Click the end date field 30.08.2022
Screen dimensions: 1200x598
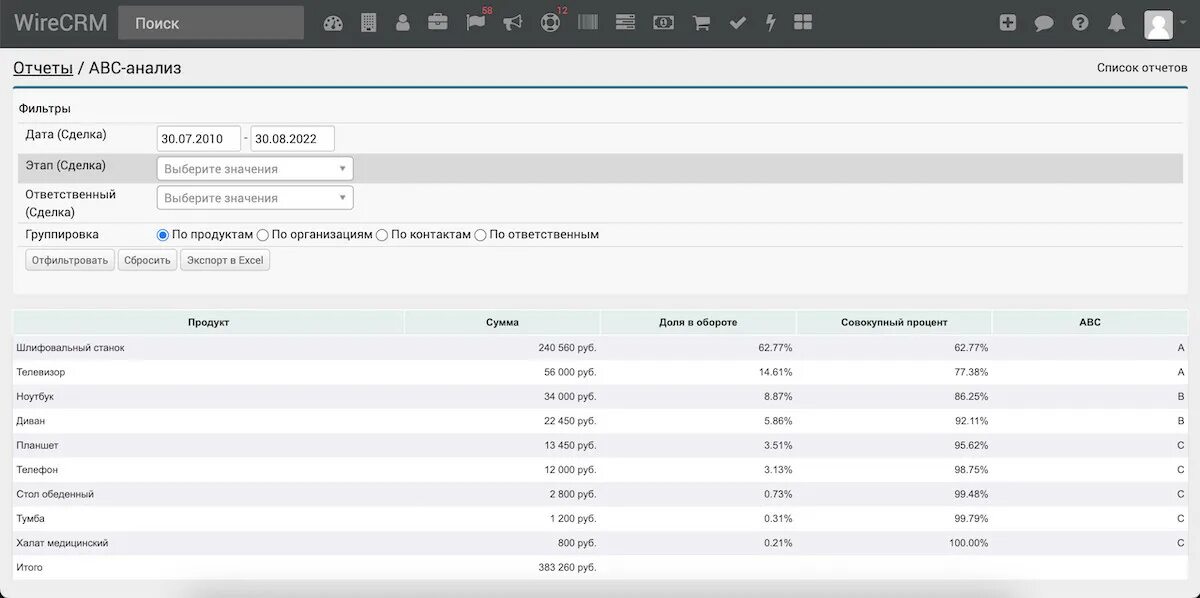coord(292,139)
